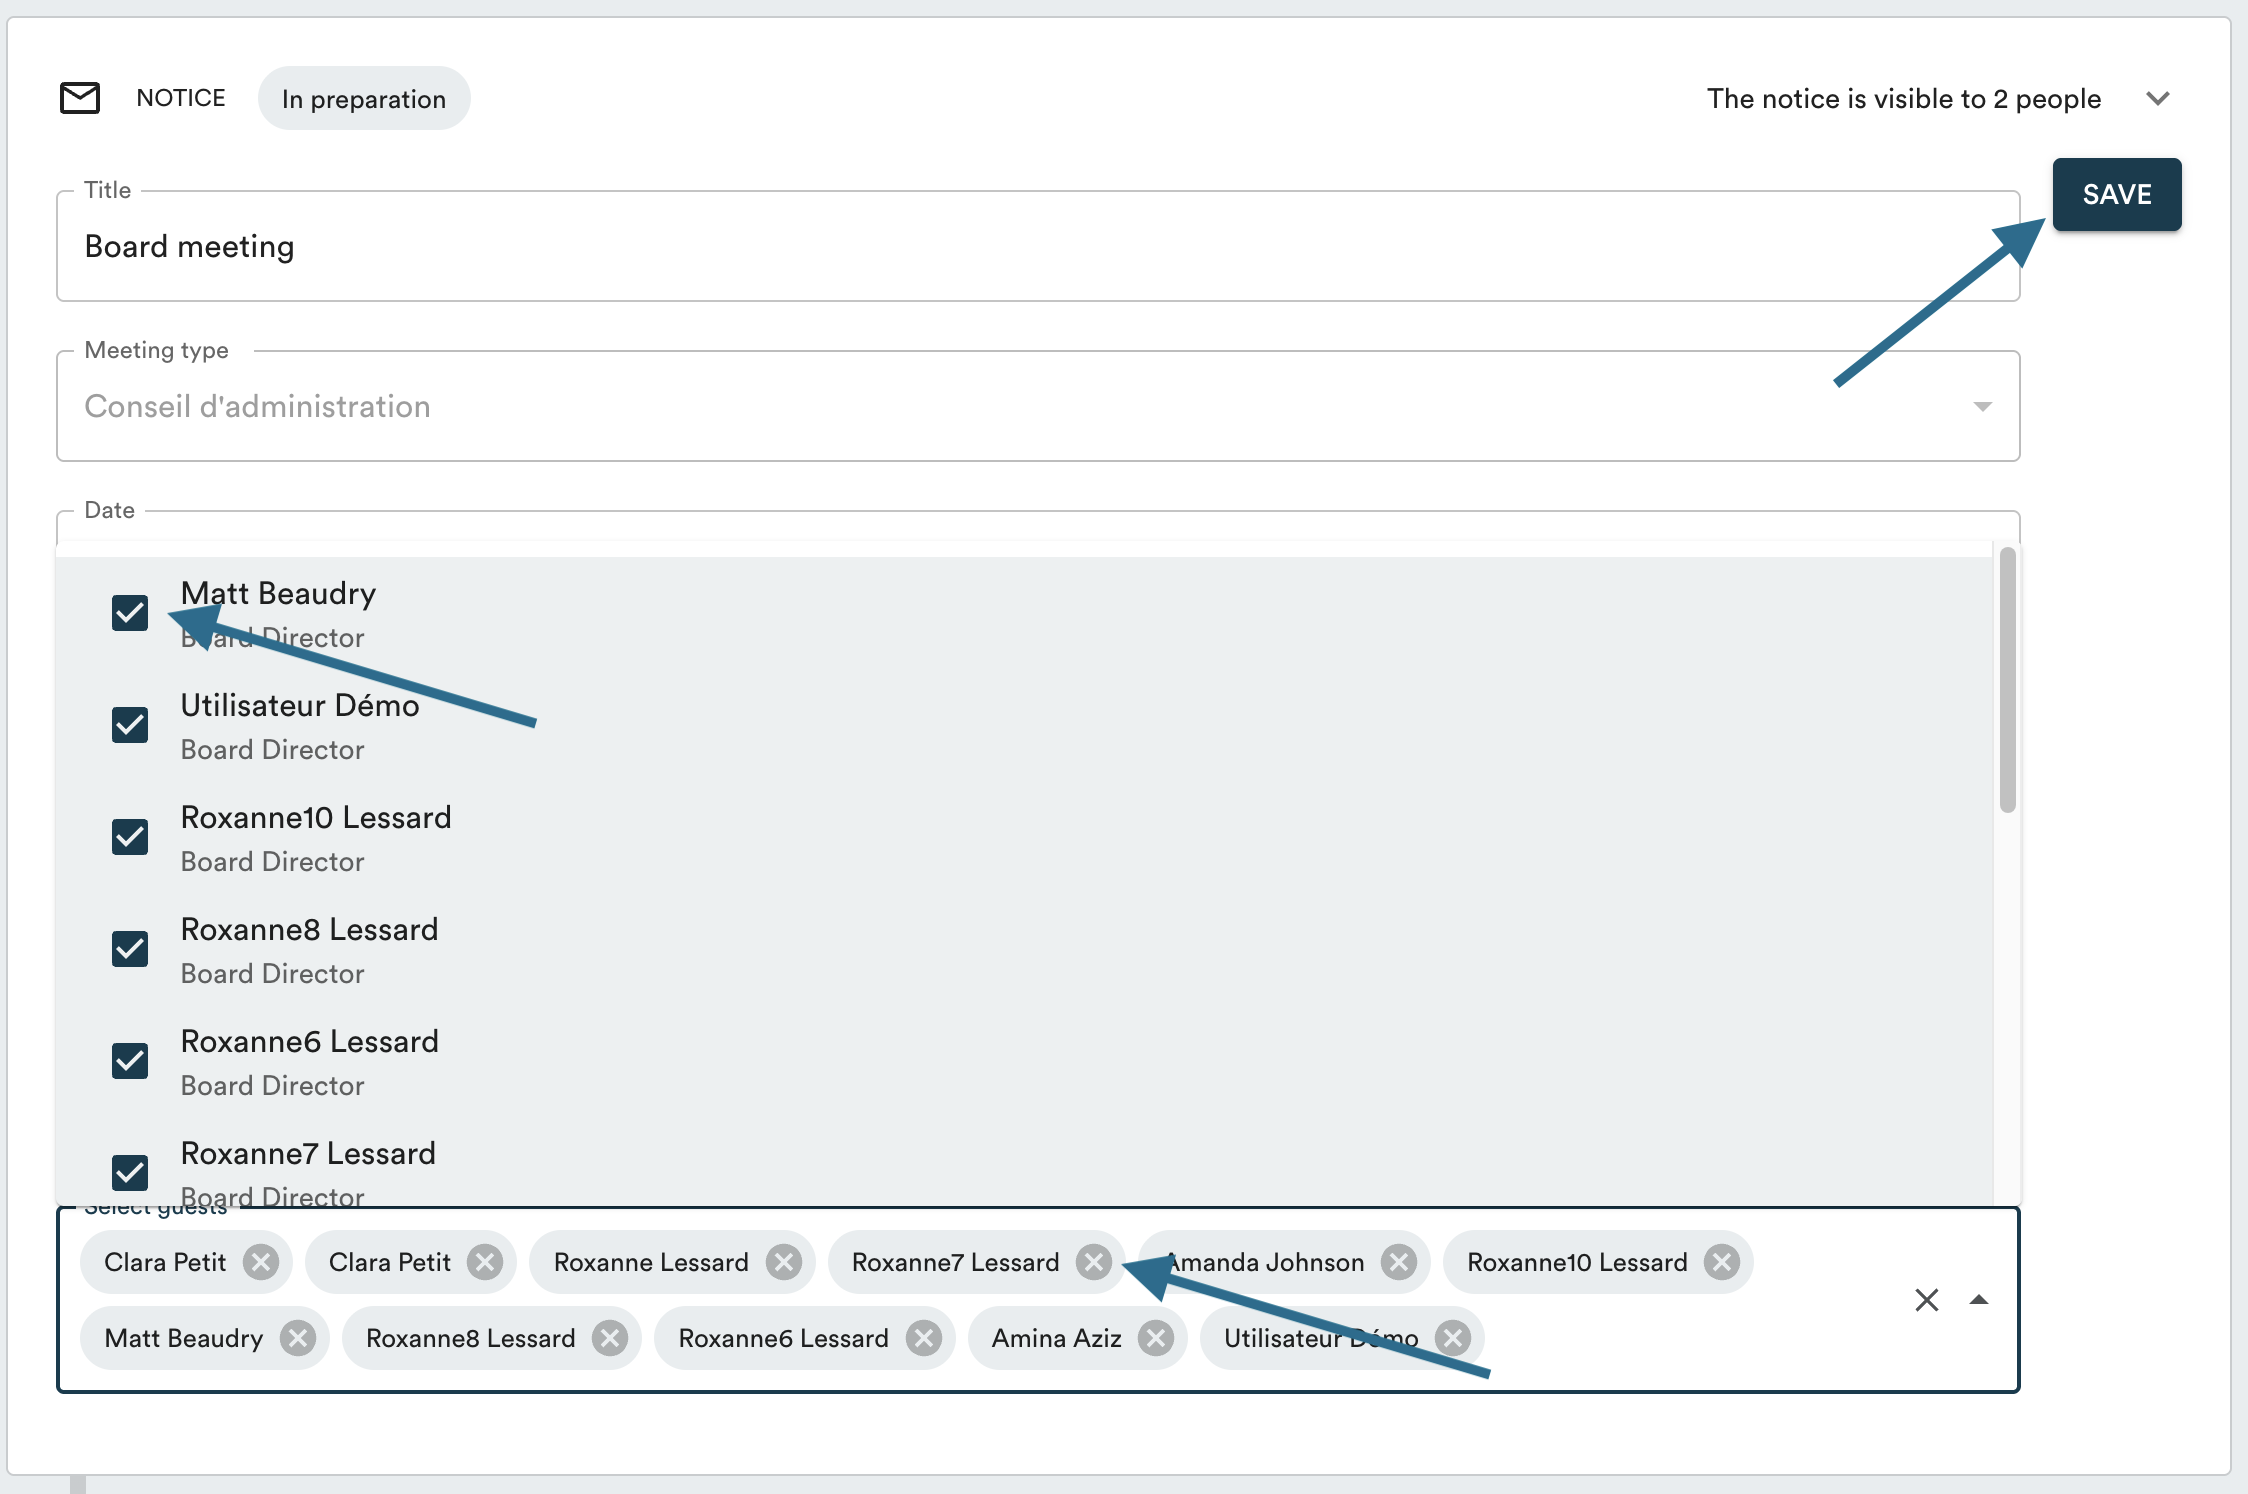
Task: Click the In preparation status chip
Action: point(364,98)
